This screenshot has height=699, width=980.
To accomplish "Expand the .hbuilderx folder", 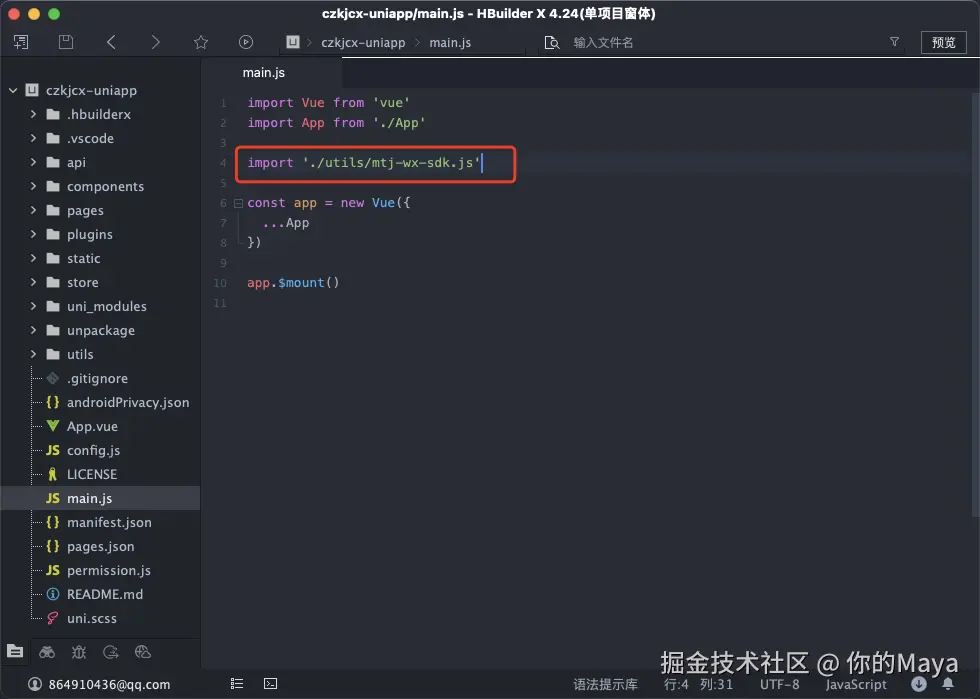I will (x=33, y=114).
